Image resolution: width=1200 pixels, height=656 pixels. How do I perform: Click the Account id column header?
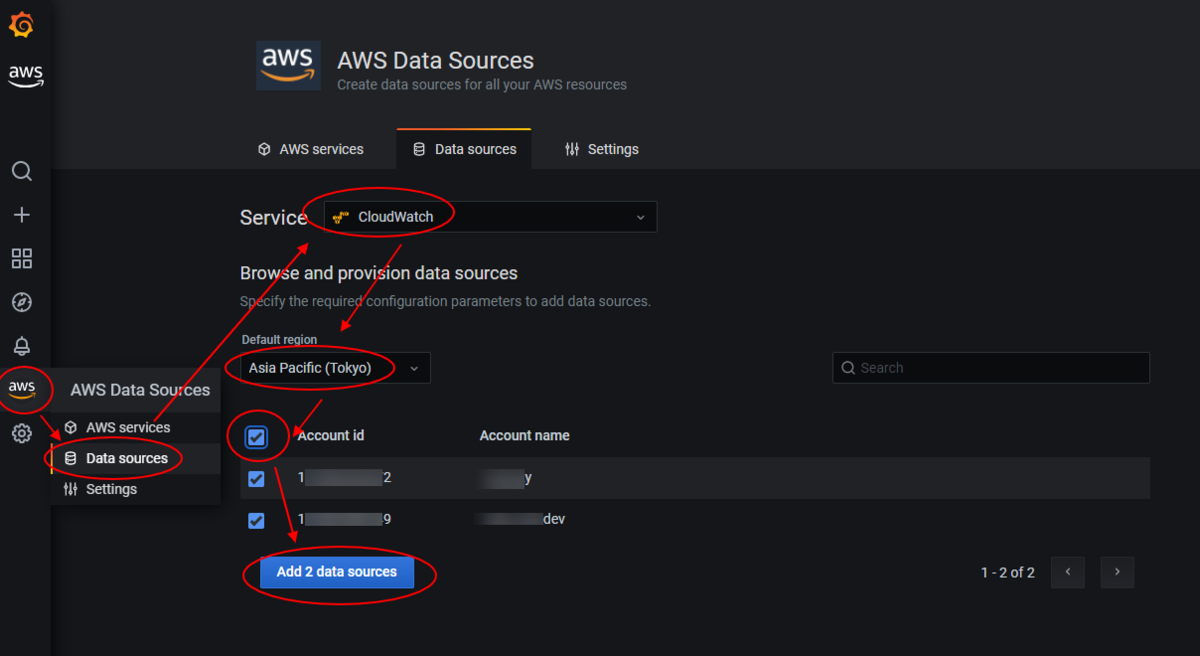(331, 435)
